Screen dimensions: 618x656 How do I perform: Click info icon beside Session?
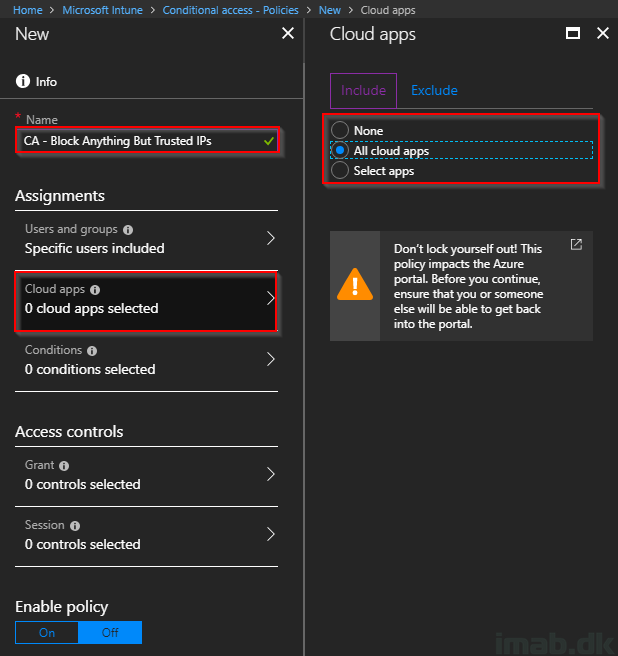75,526
